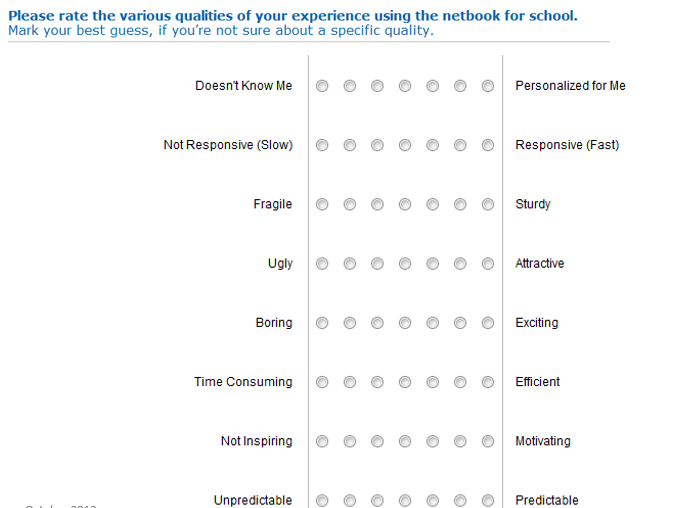
Task: Pick the radio button closest to Sturdy
Action: (488, 204)
